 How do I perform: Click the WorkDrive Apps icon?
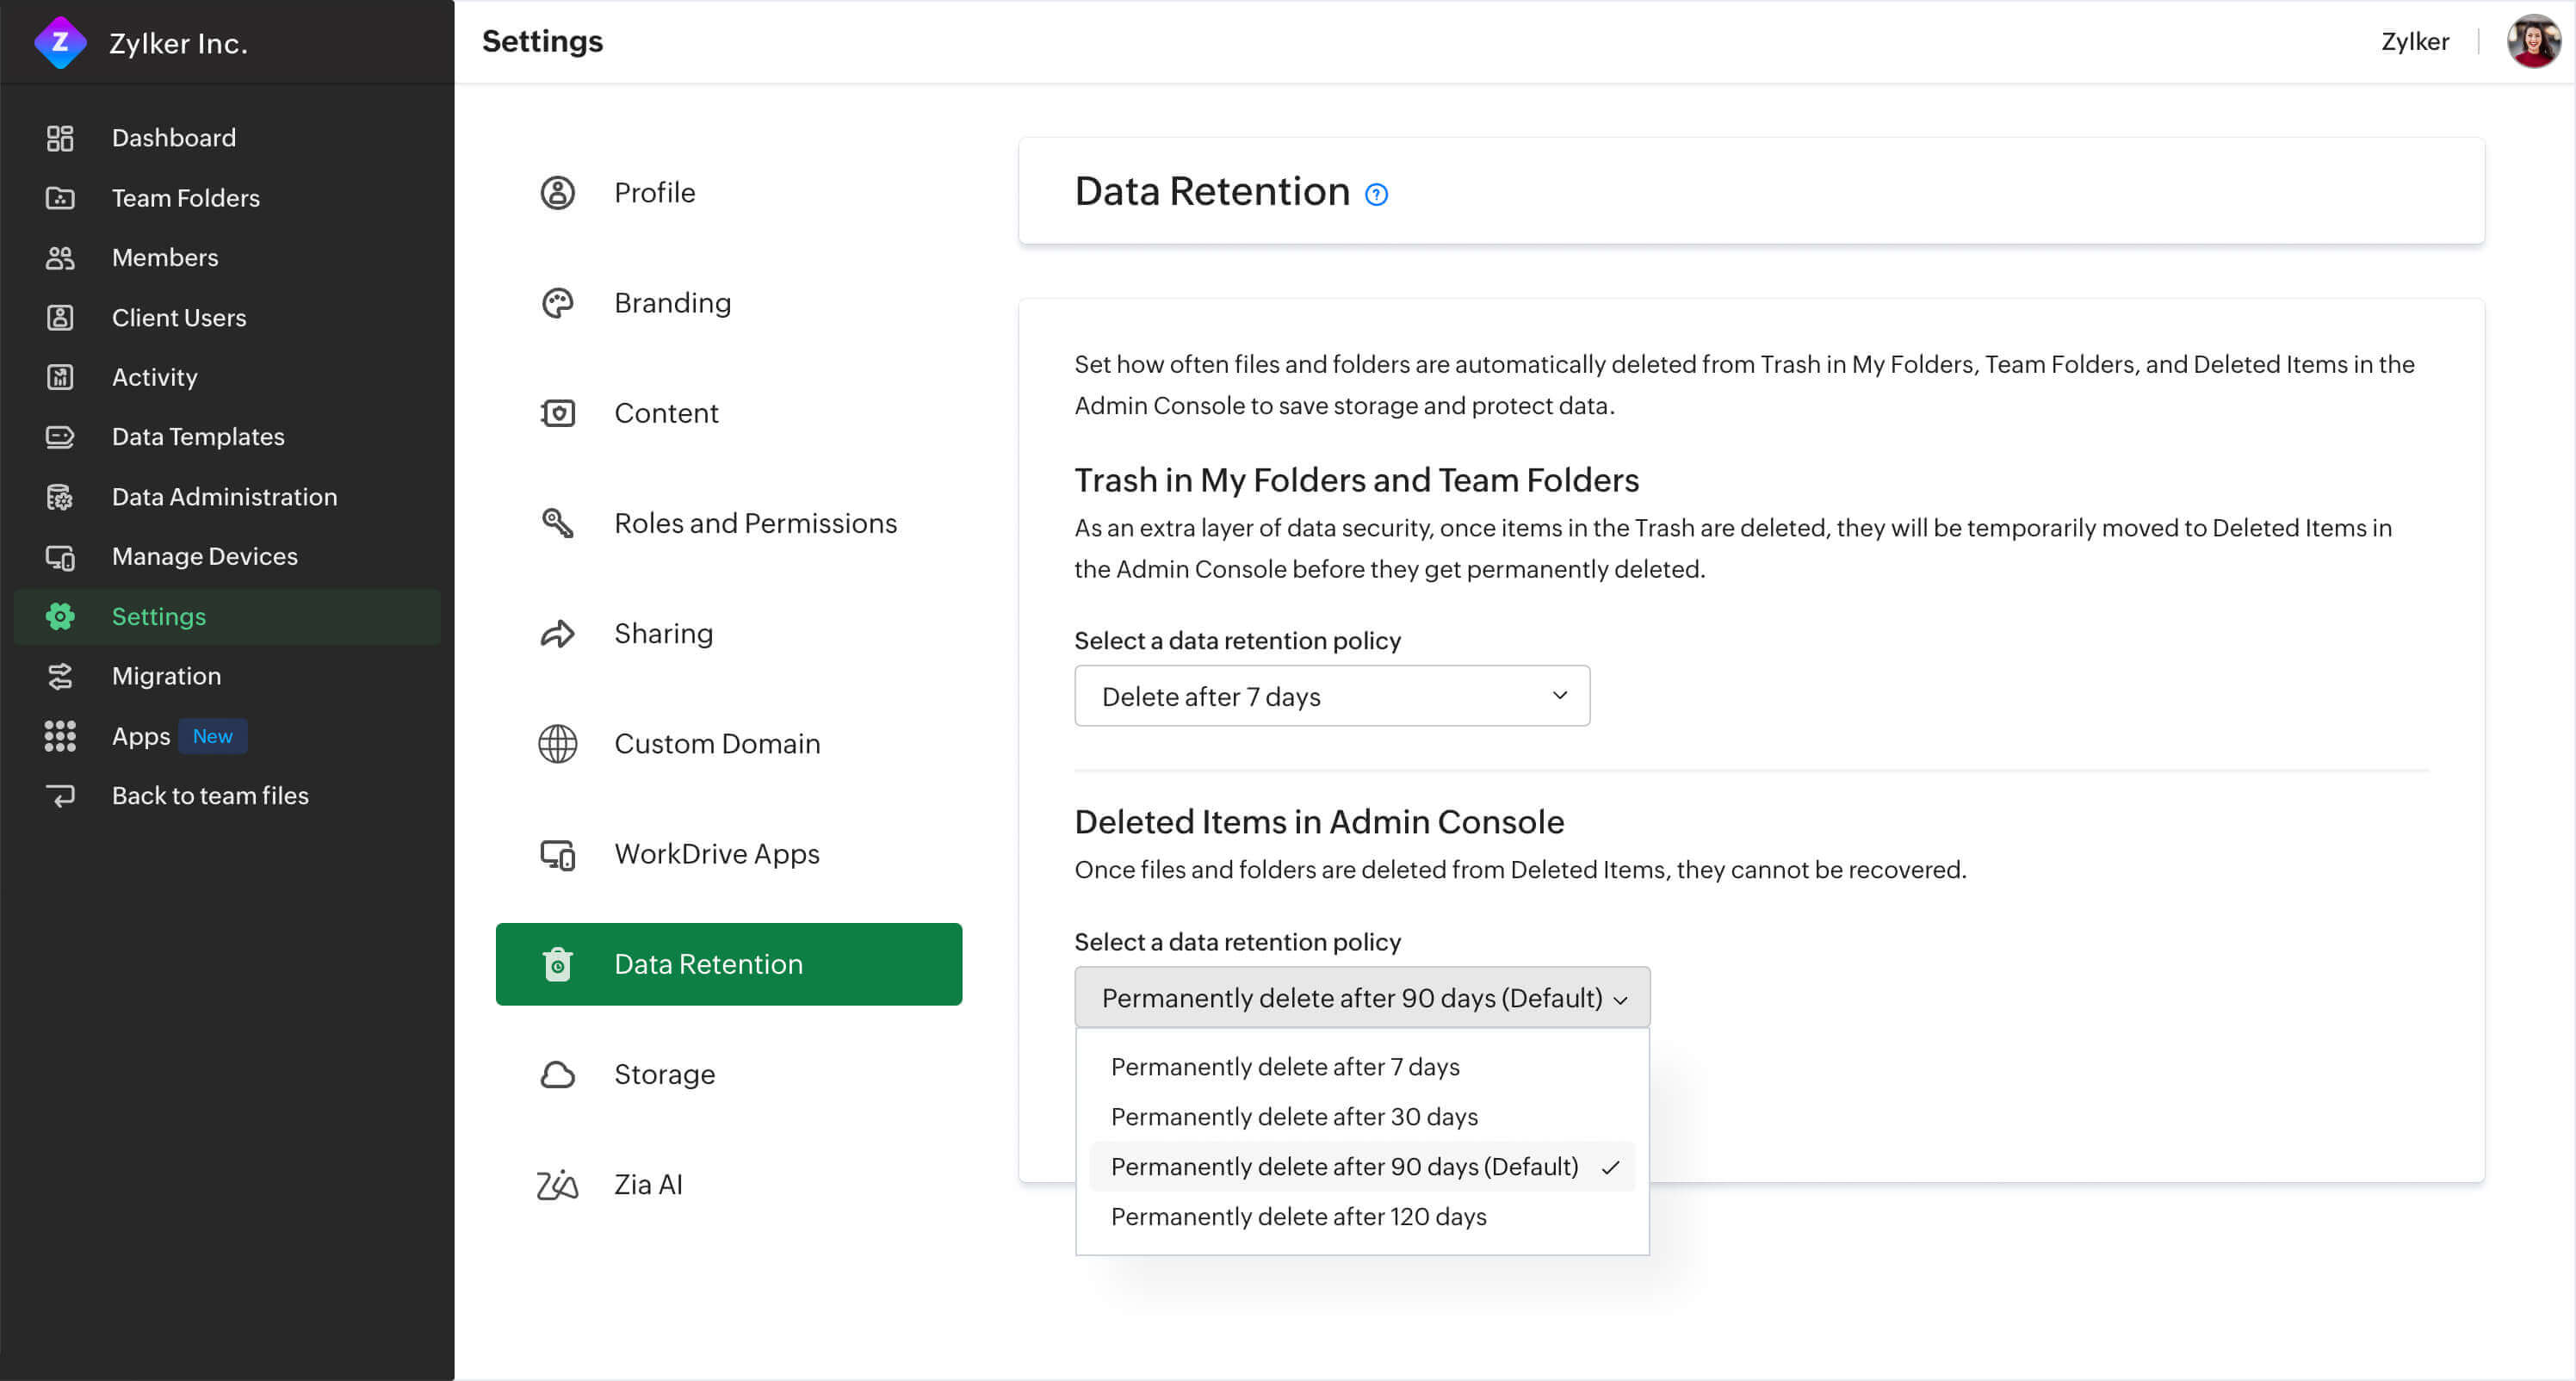tap(555, 853)
